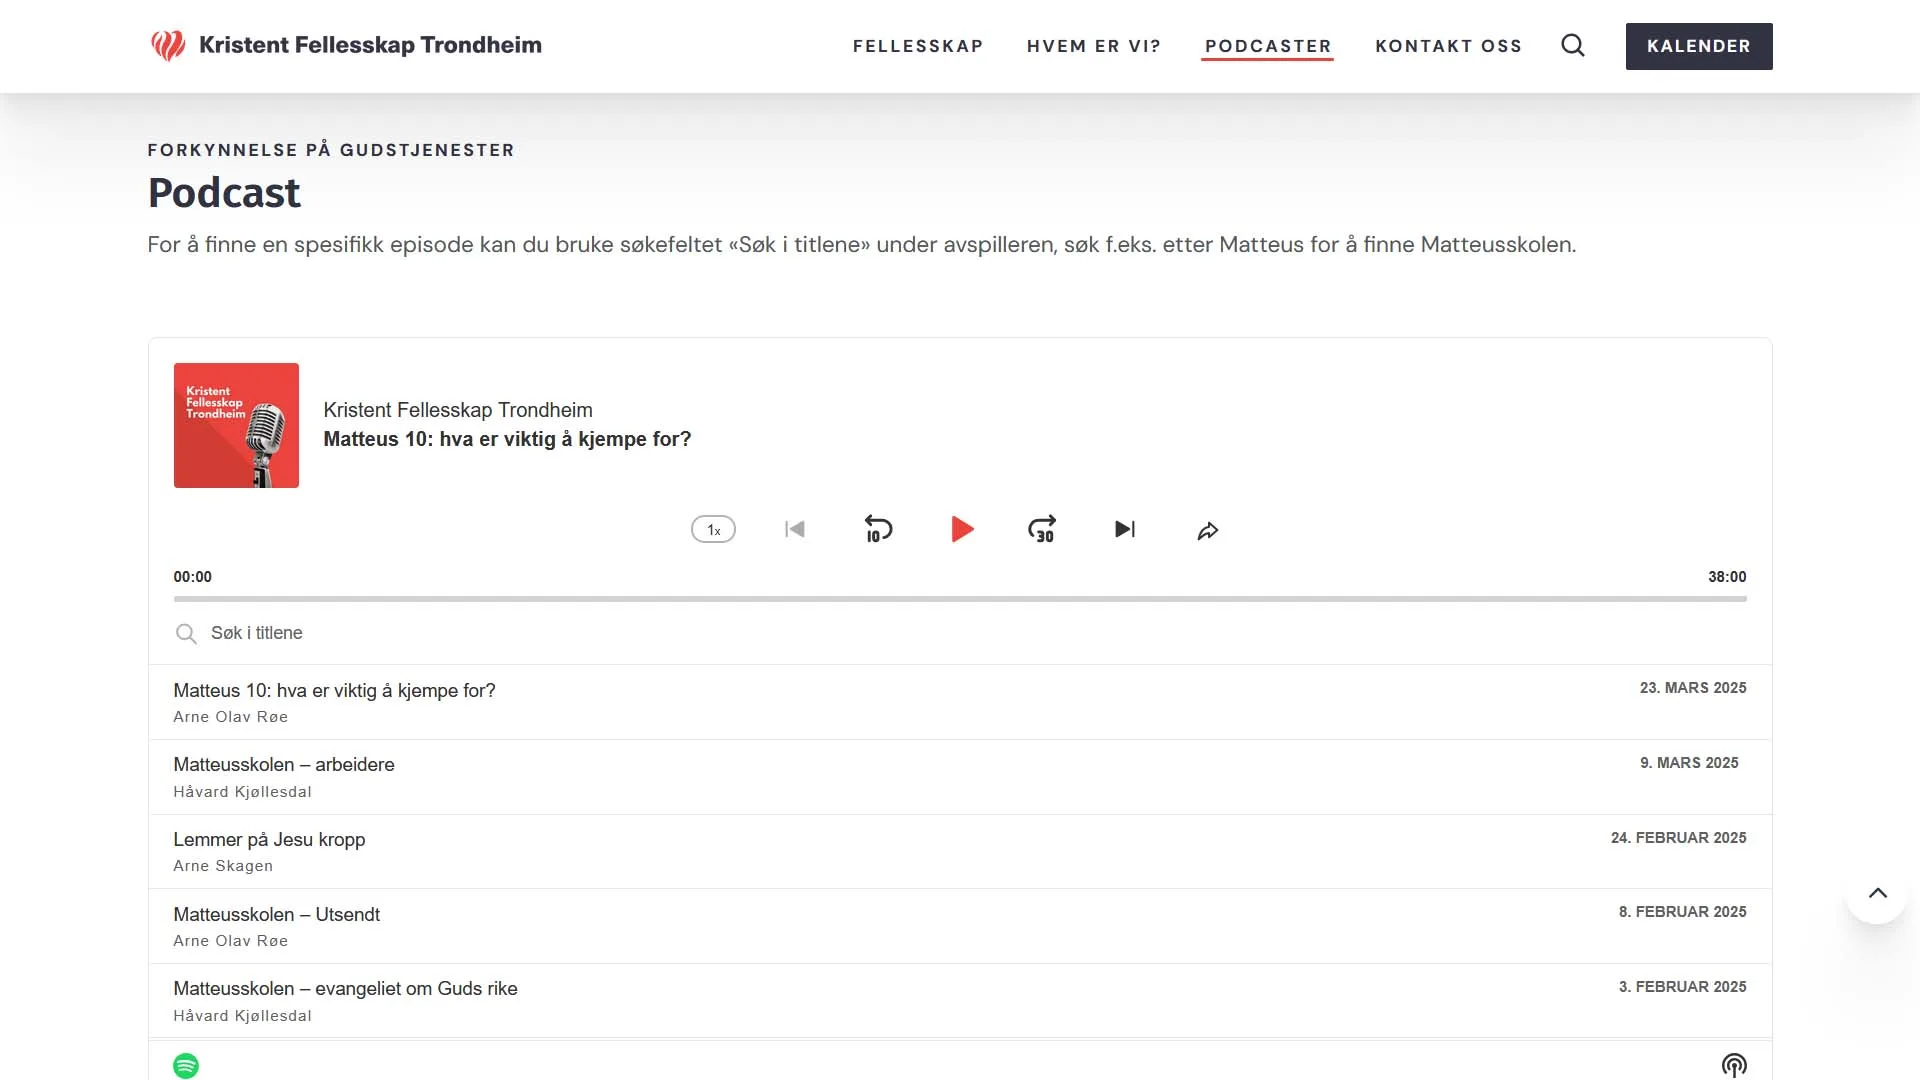Screen dimensions: 1920x1080
Task: Click the total duration 38:00
Action: (x=1727, y=577)
